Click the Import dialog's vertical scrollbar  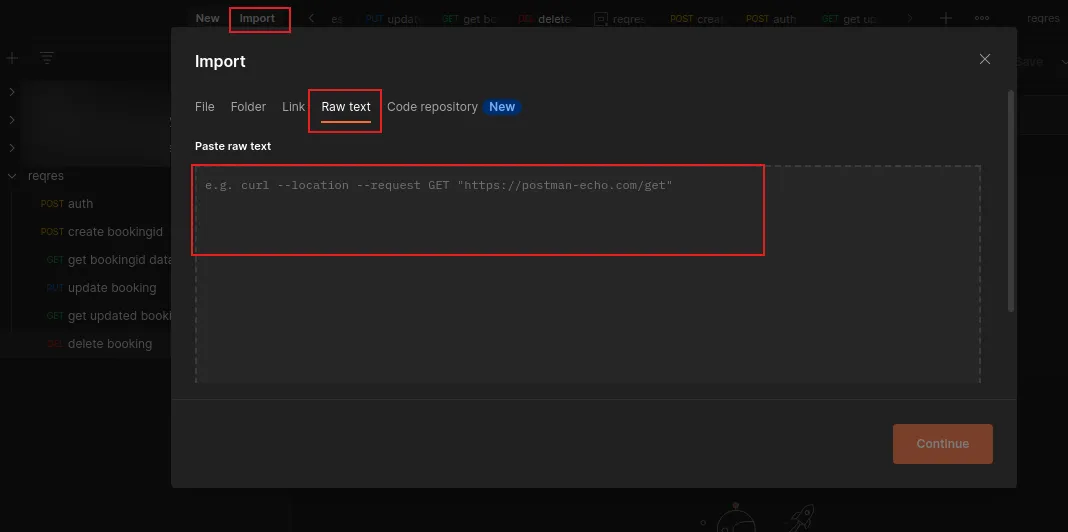[x=1011, y=201]
